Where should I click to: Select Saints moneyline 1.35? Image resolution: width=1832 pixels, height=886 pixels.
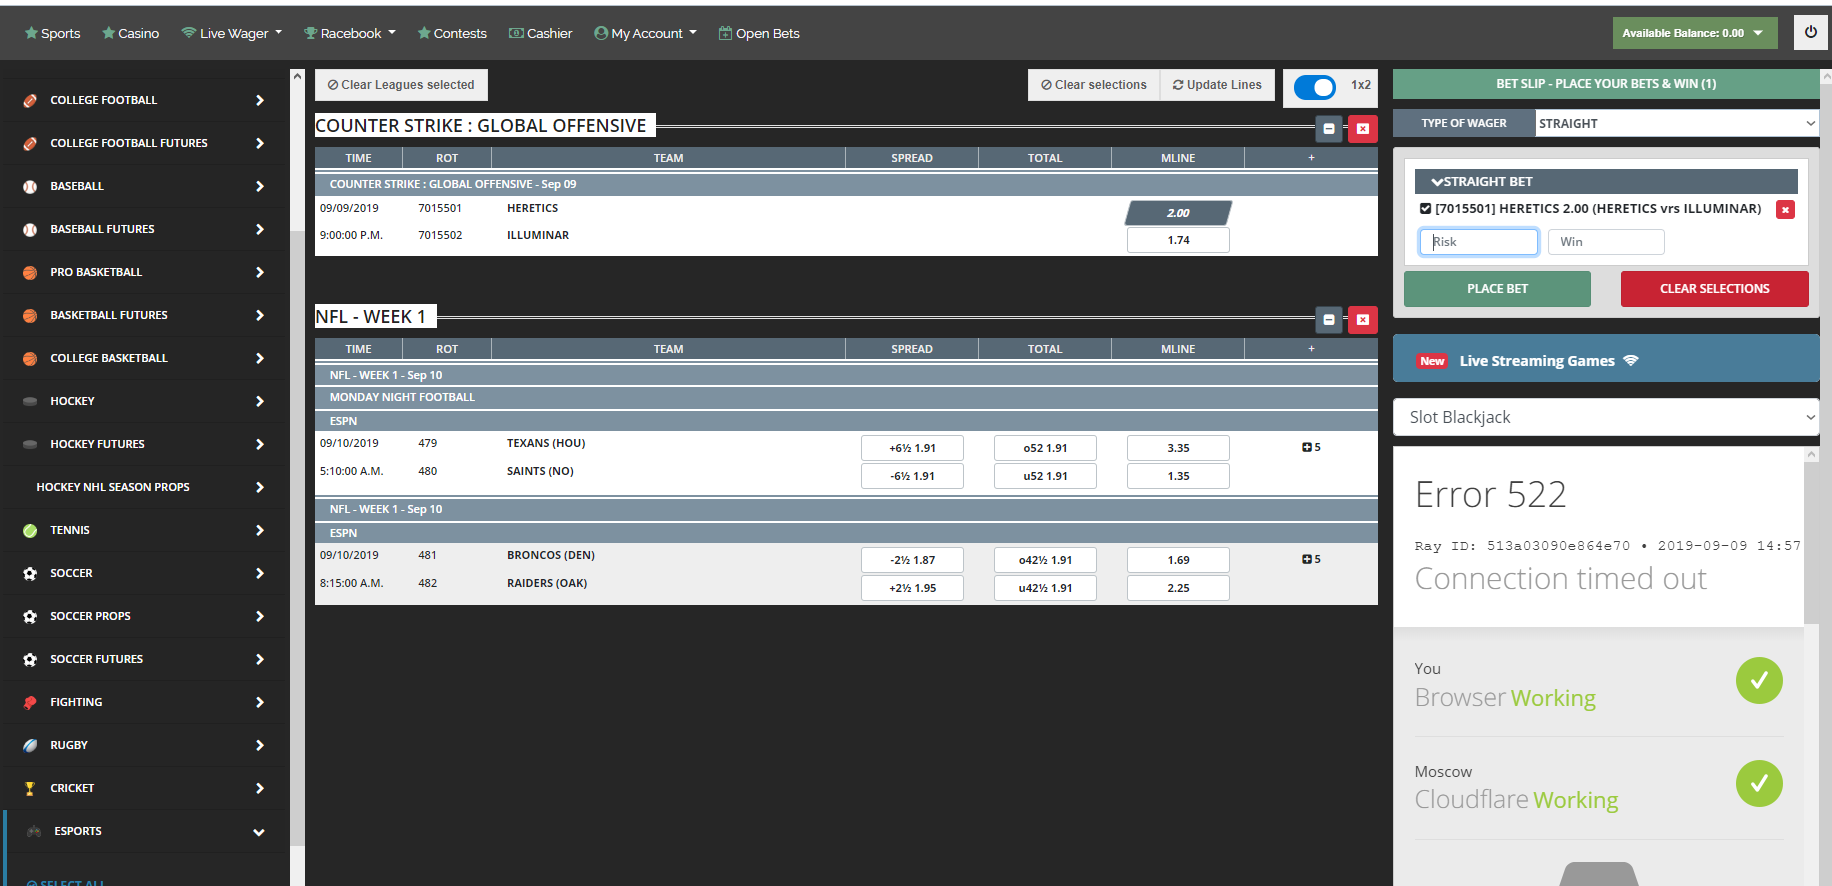(x=1178, y=476)
